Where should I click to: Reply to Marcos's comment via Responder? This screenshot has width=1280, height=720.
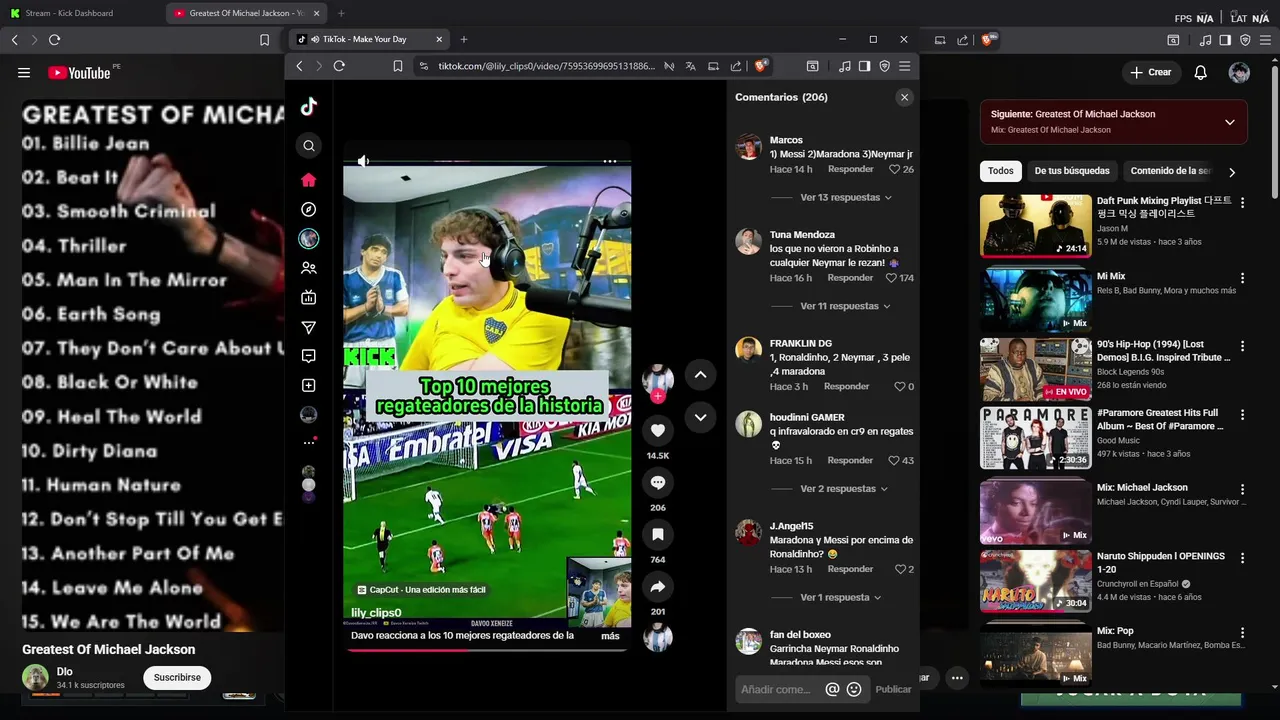tap(850, 170)
